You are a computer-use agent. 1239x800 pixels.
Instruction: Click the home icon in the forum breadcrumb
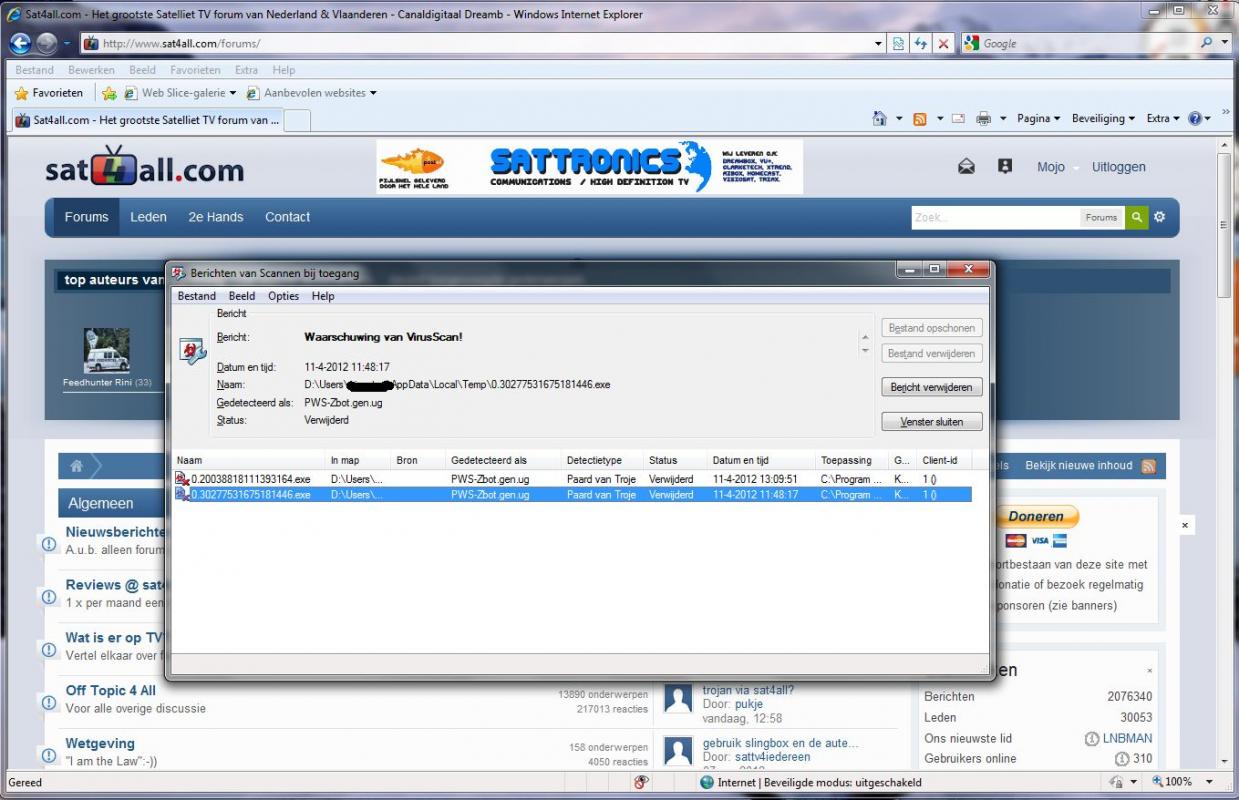pos(77,466)
